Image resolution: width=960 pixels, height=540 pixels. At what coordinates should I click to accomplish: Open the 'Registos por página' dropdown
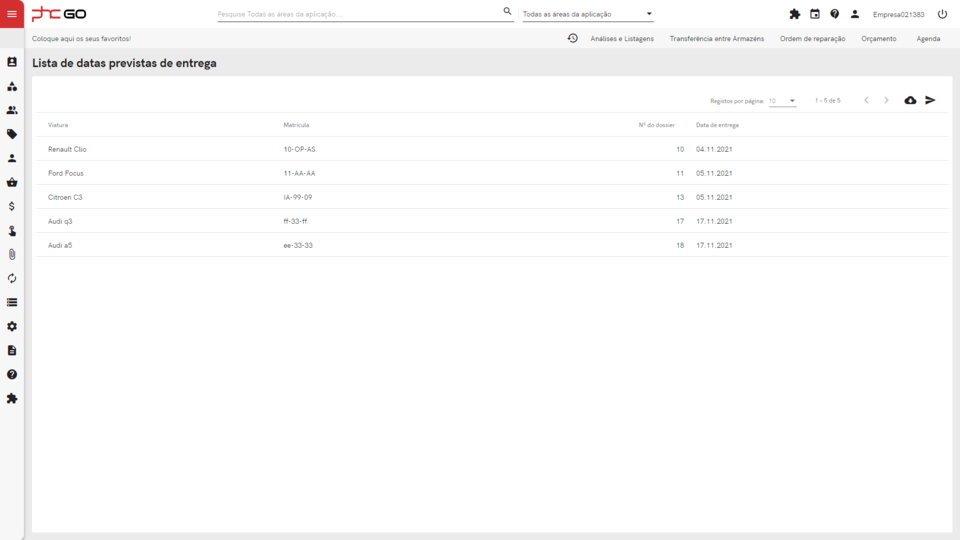pos(782,101)
